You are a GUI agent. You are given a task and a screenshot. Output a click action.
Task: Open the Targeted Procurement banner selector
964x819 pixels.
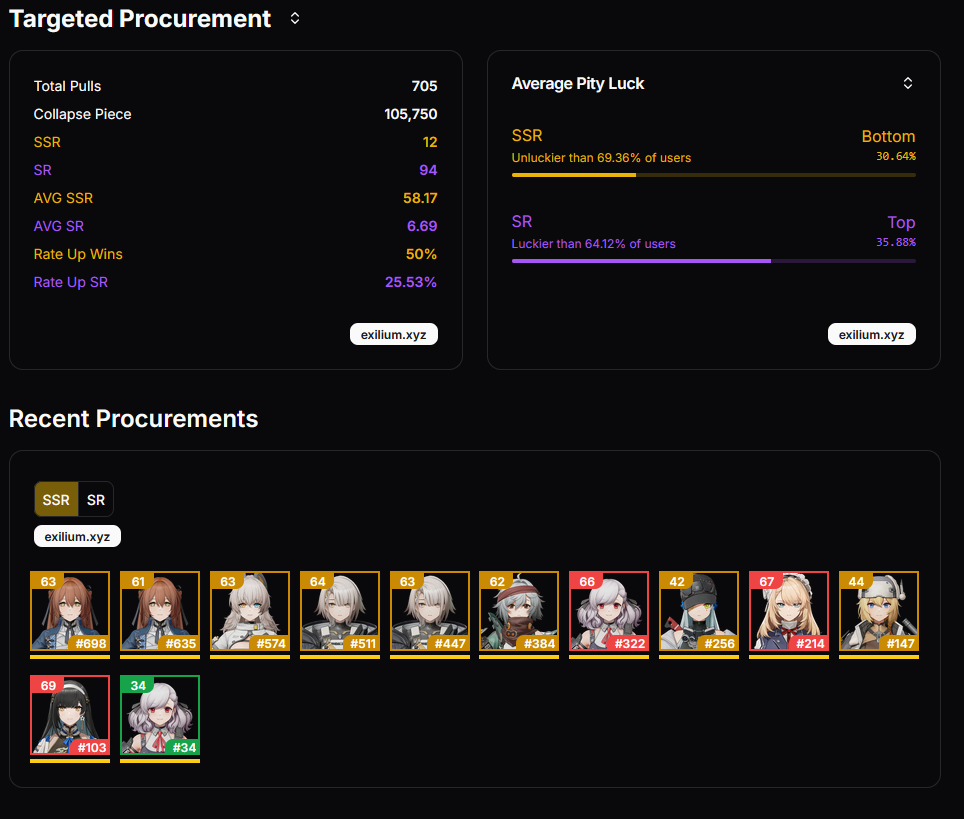[x=295, y=18]
